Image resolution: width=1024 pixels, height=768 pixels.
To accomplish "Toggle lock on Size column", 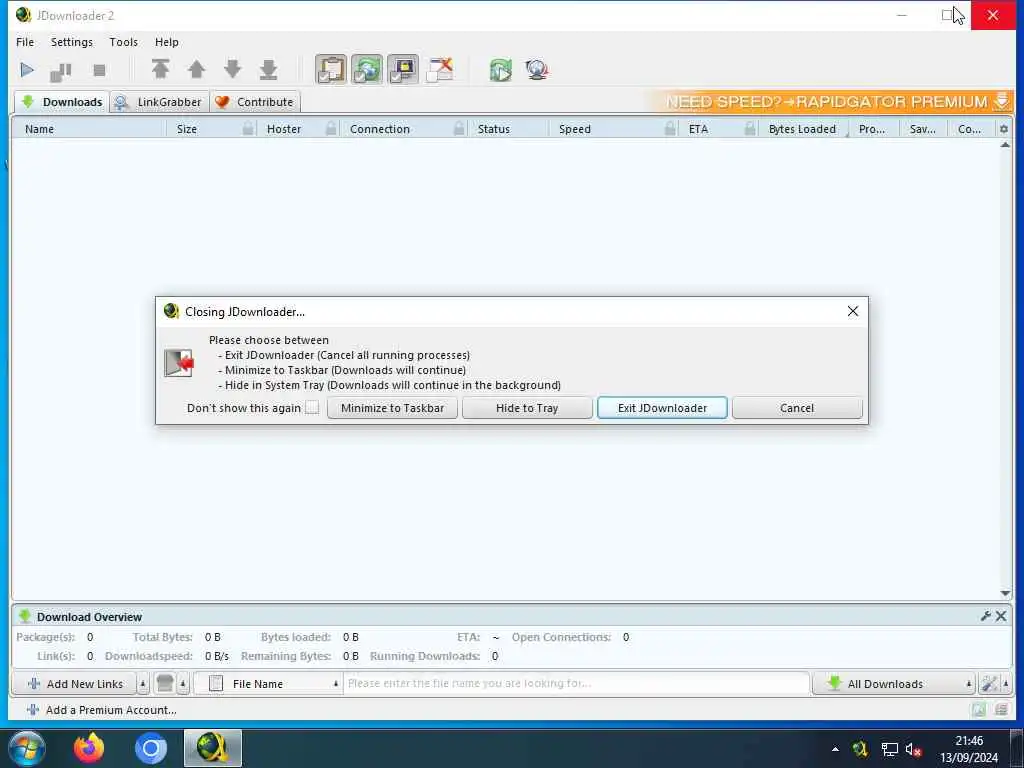I will point(248,129).
